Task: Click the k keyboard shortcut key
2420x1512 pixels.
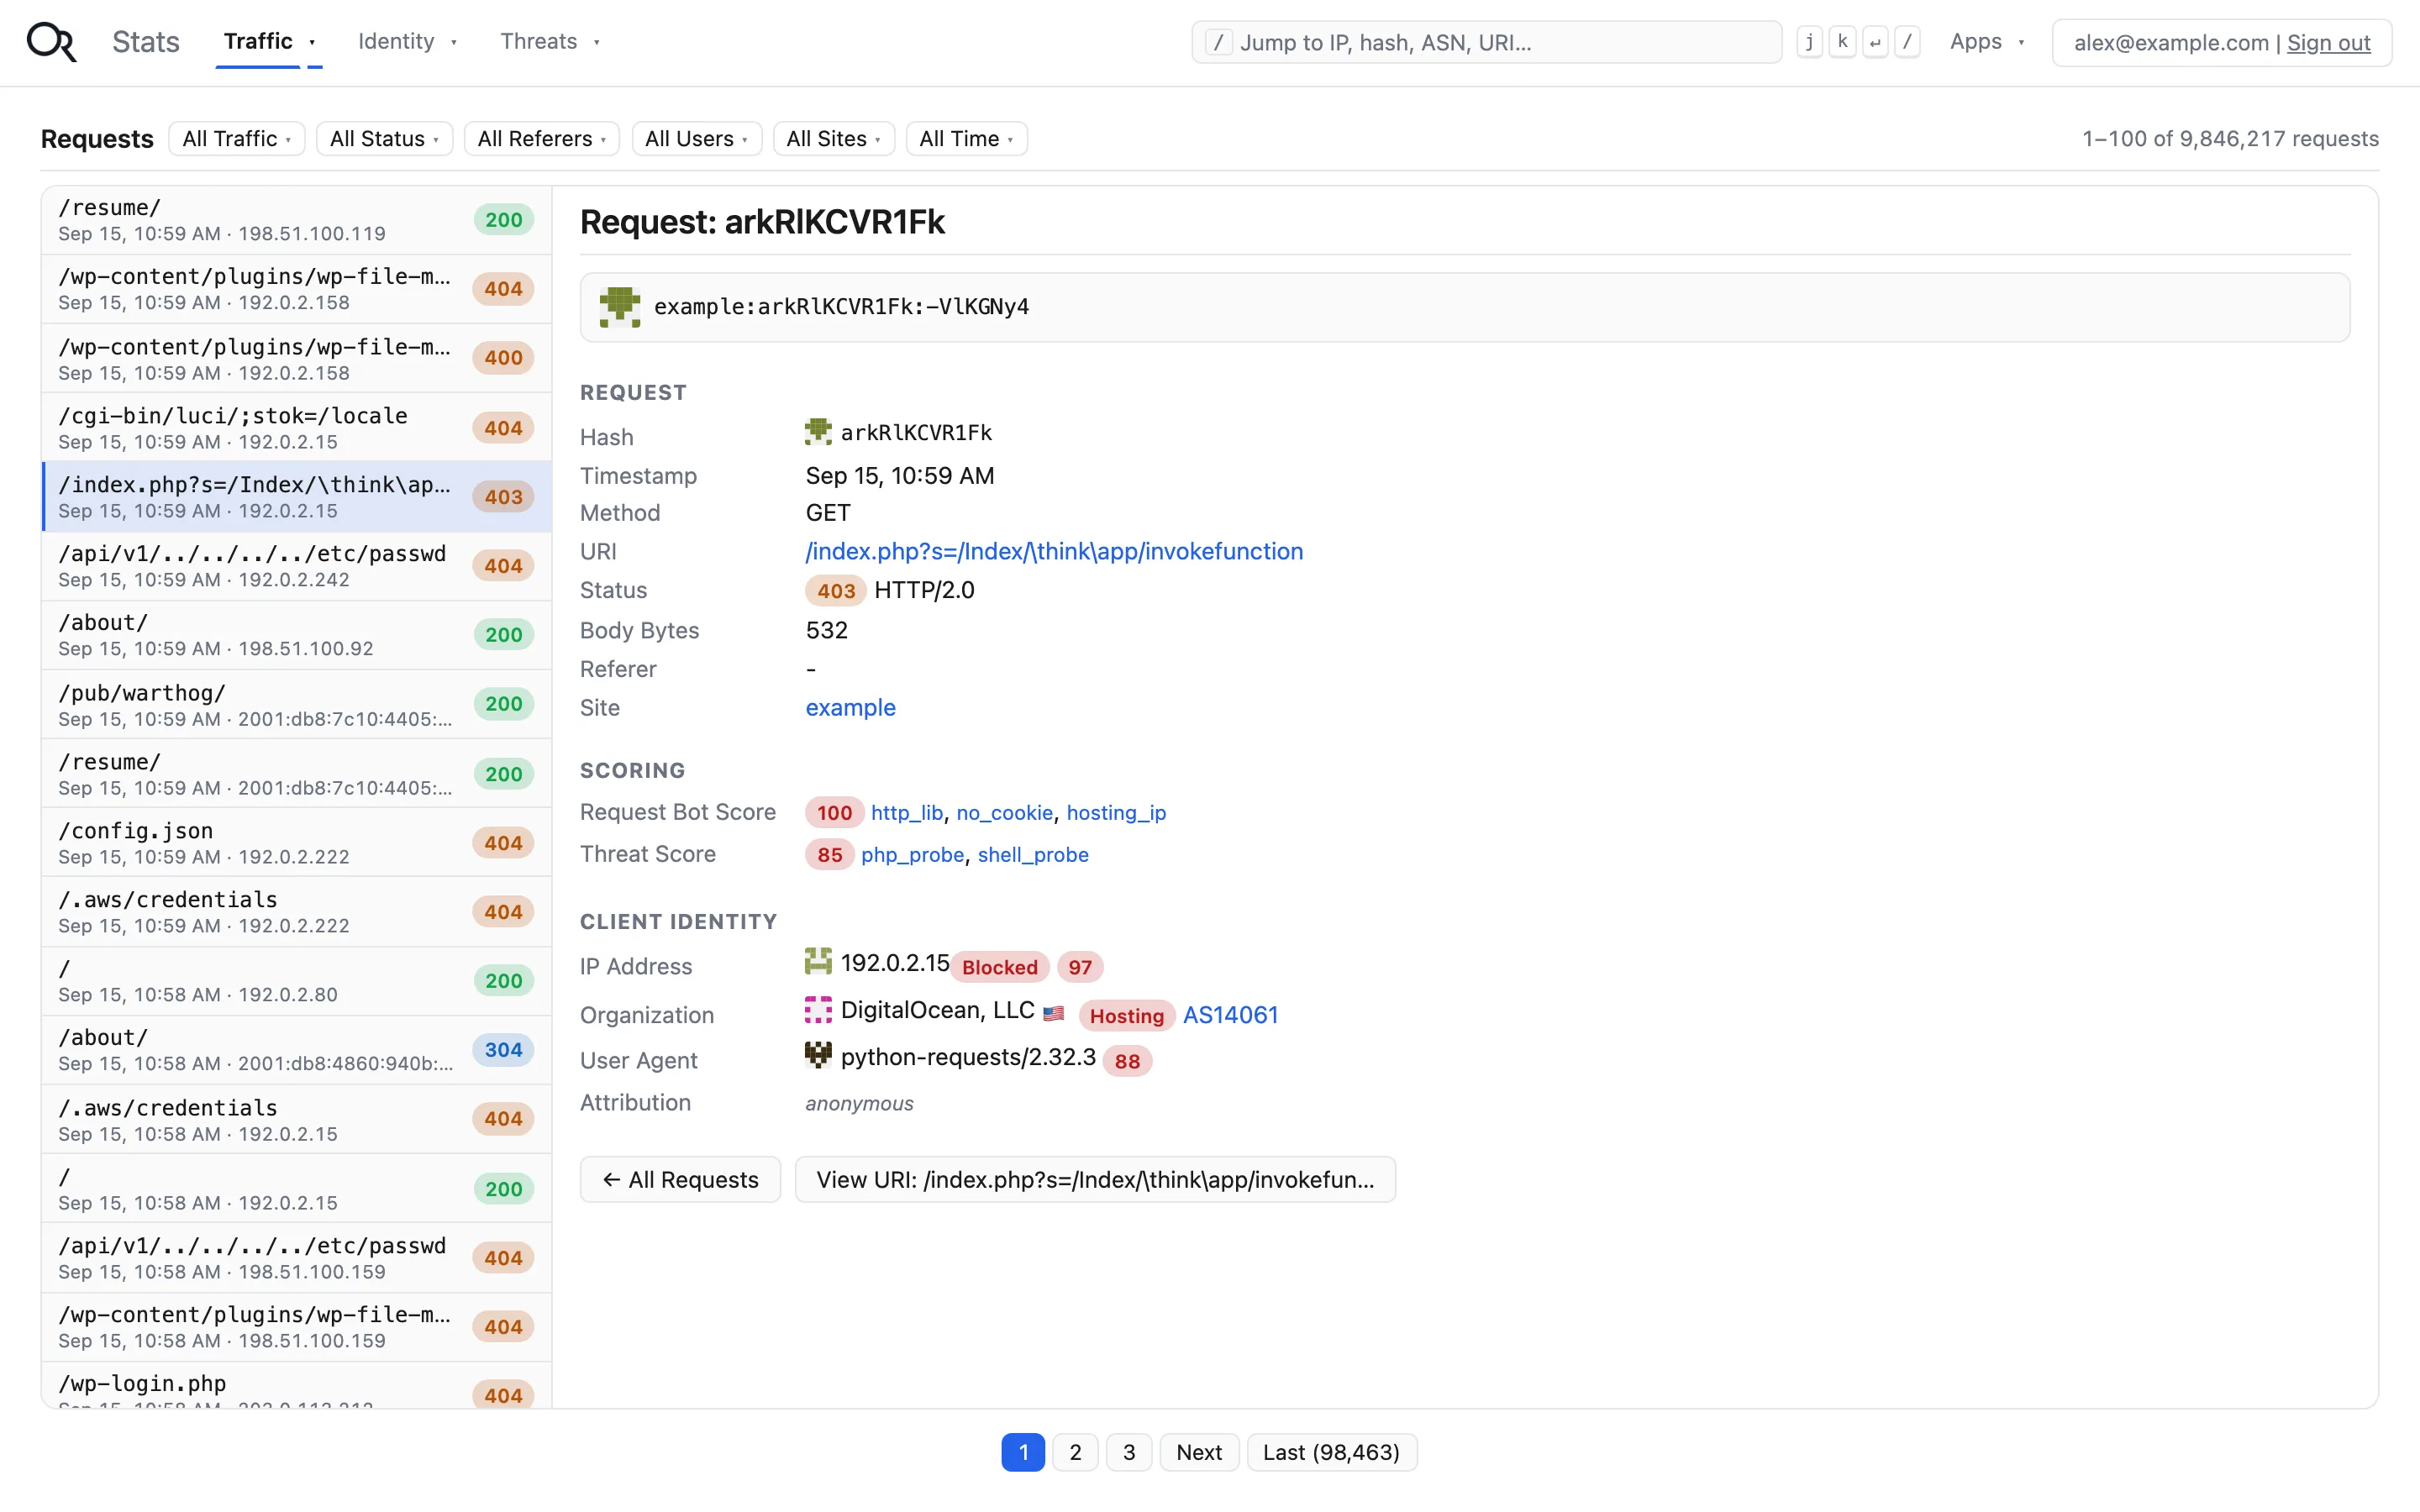Action: [1842, 42]
